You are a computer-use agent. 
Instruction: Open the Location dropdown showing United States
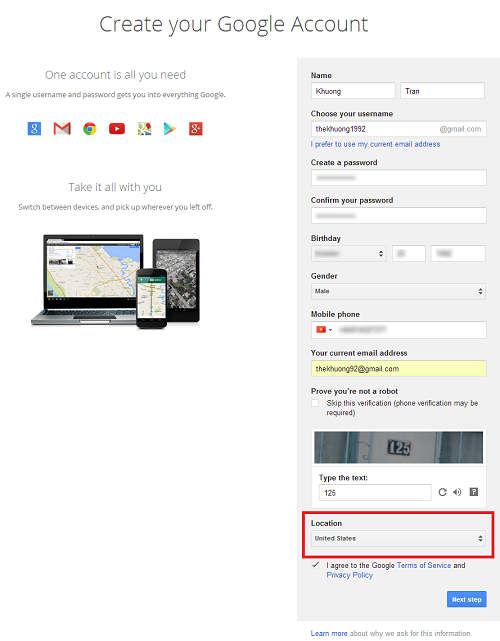pos(398,538)
